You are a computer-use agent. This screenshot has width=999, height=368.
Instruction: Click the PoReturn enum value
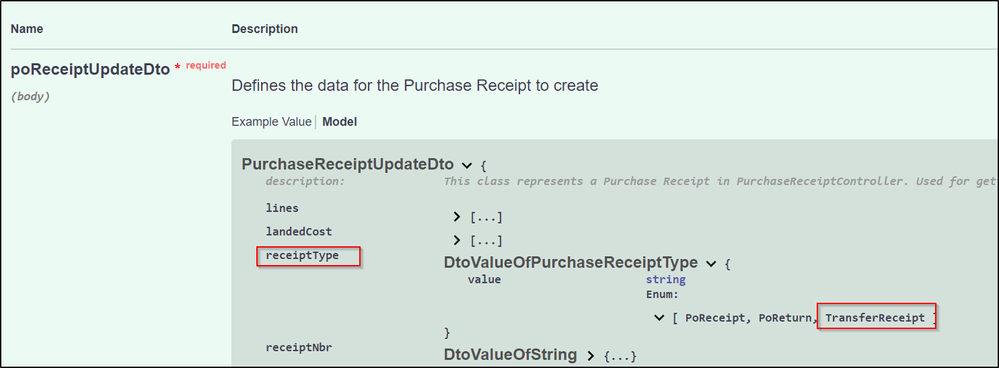pos(785,318)
